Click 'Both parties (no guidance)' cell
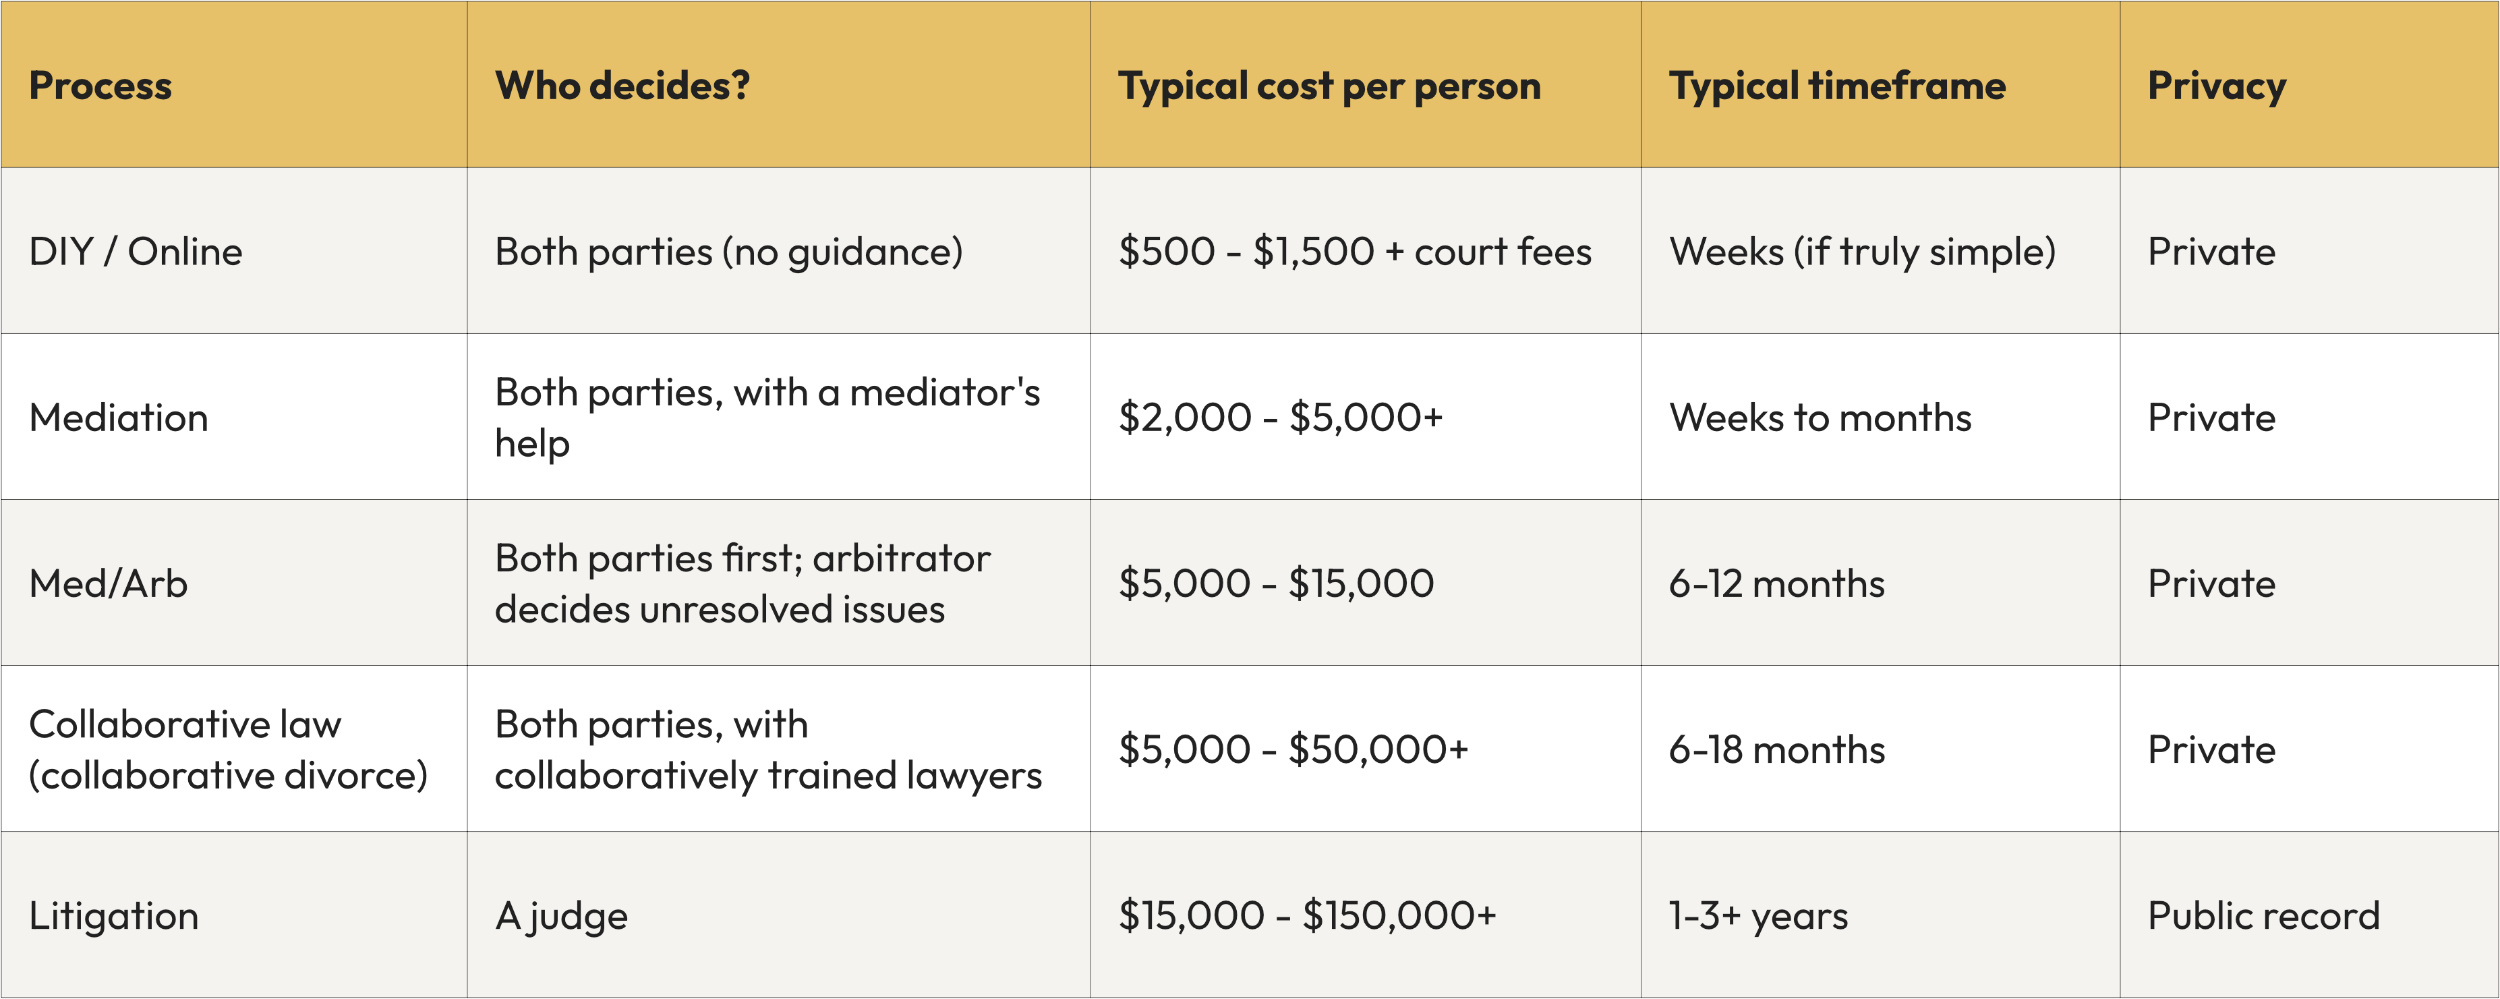The height and width of the screenshot is (999, 2500). pos(729,252)
